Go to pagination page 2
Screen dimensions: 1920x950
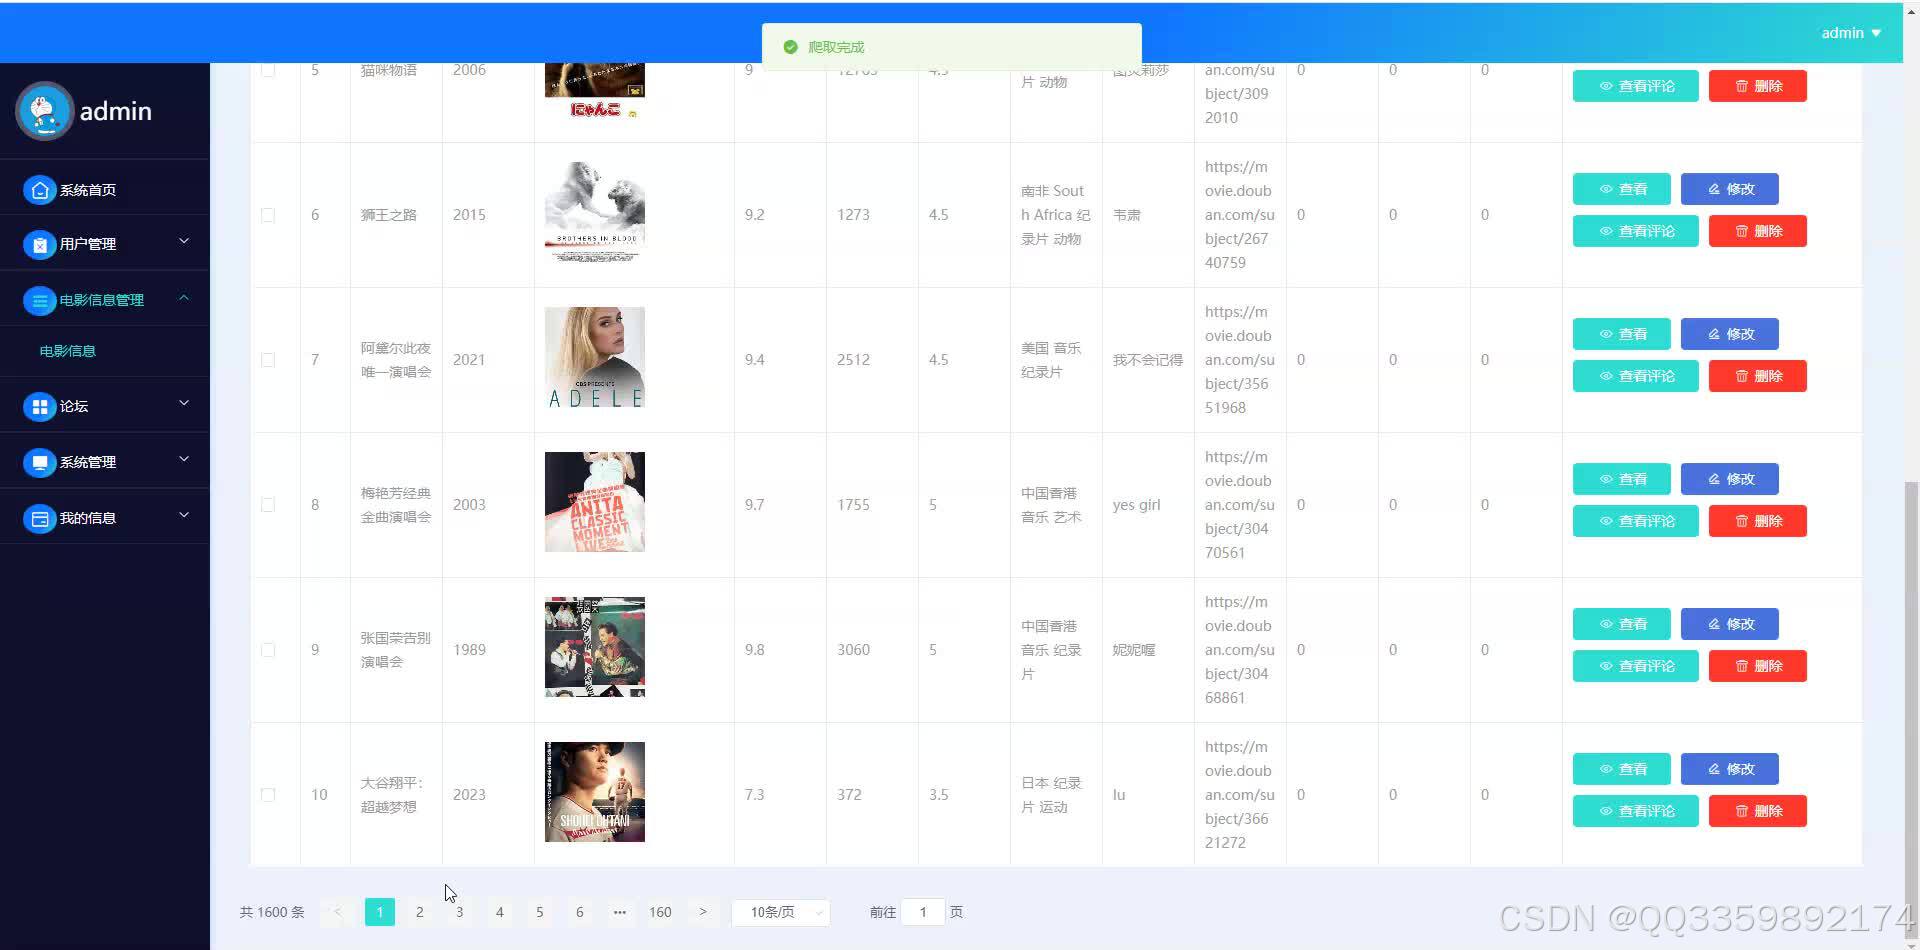420,912
